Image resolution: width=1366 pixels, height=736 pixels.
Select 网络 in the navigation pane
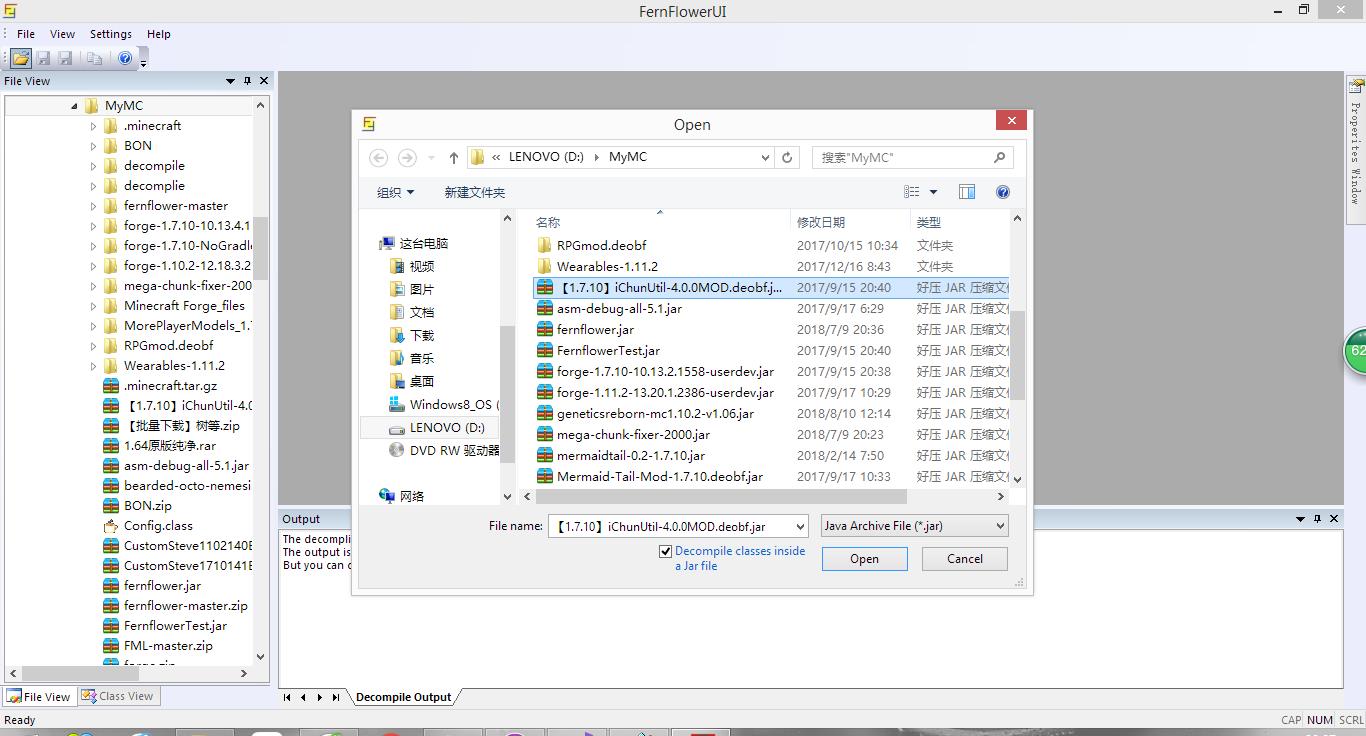411,496
